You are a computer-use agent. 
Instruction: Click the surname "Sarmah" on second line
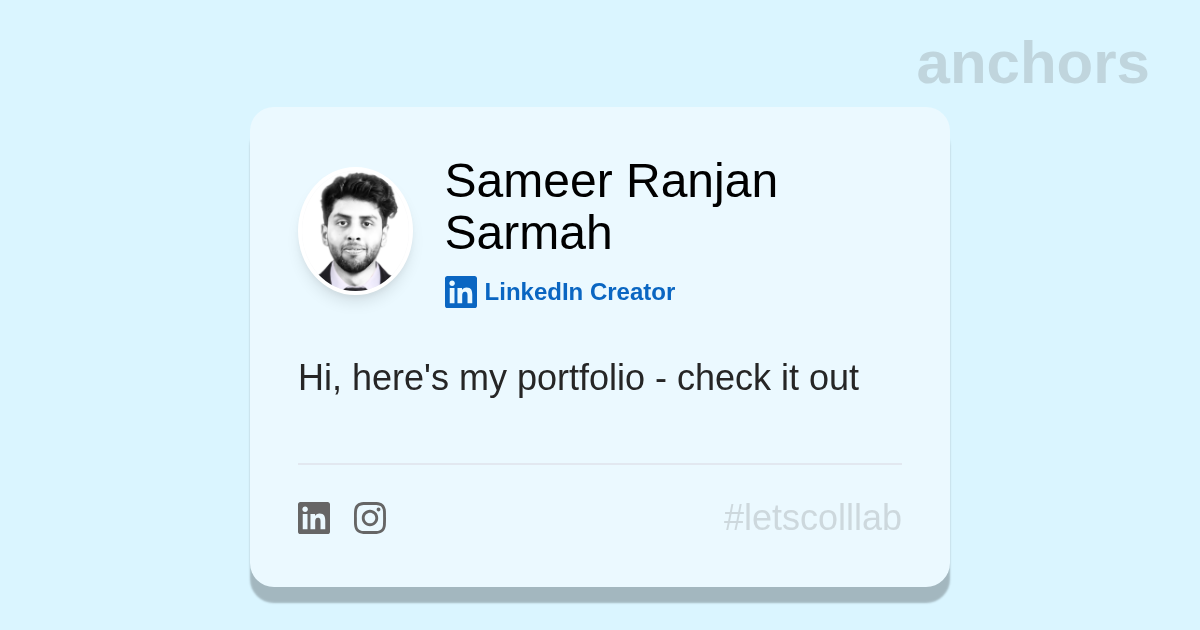click(528, 233)
